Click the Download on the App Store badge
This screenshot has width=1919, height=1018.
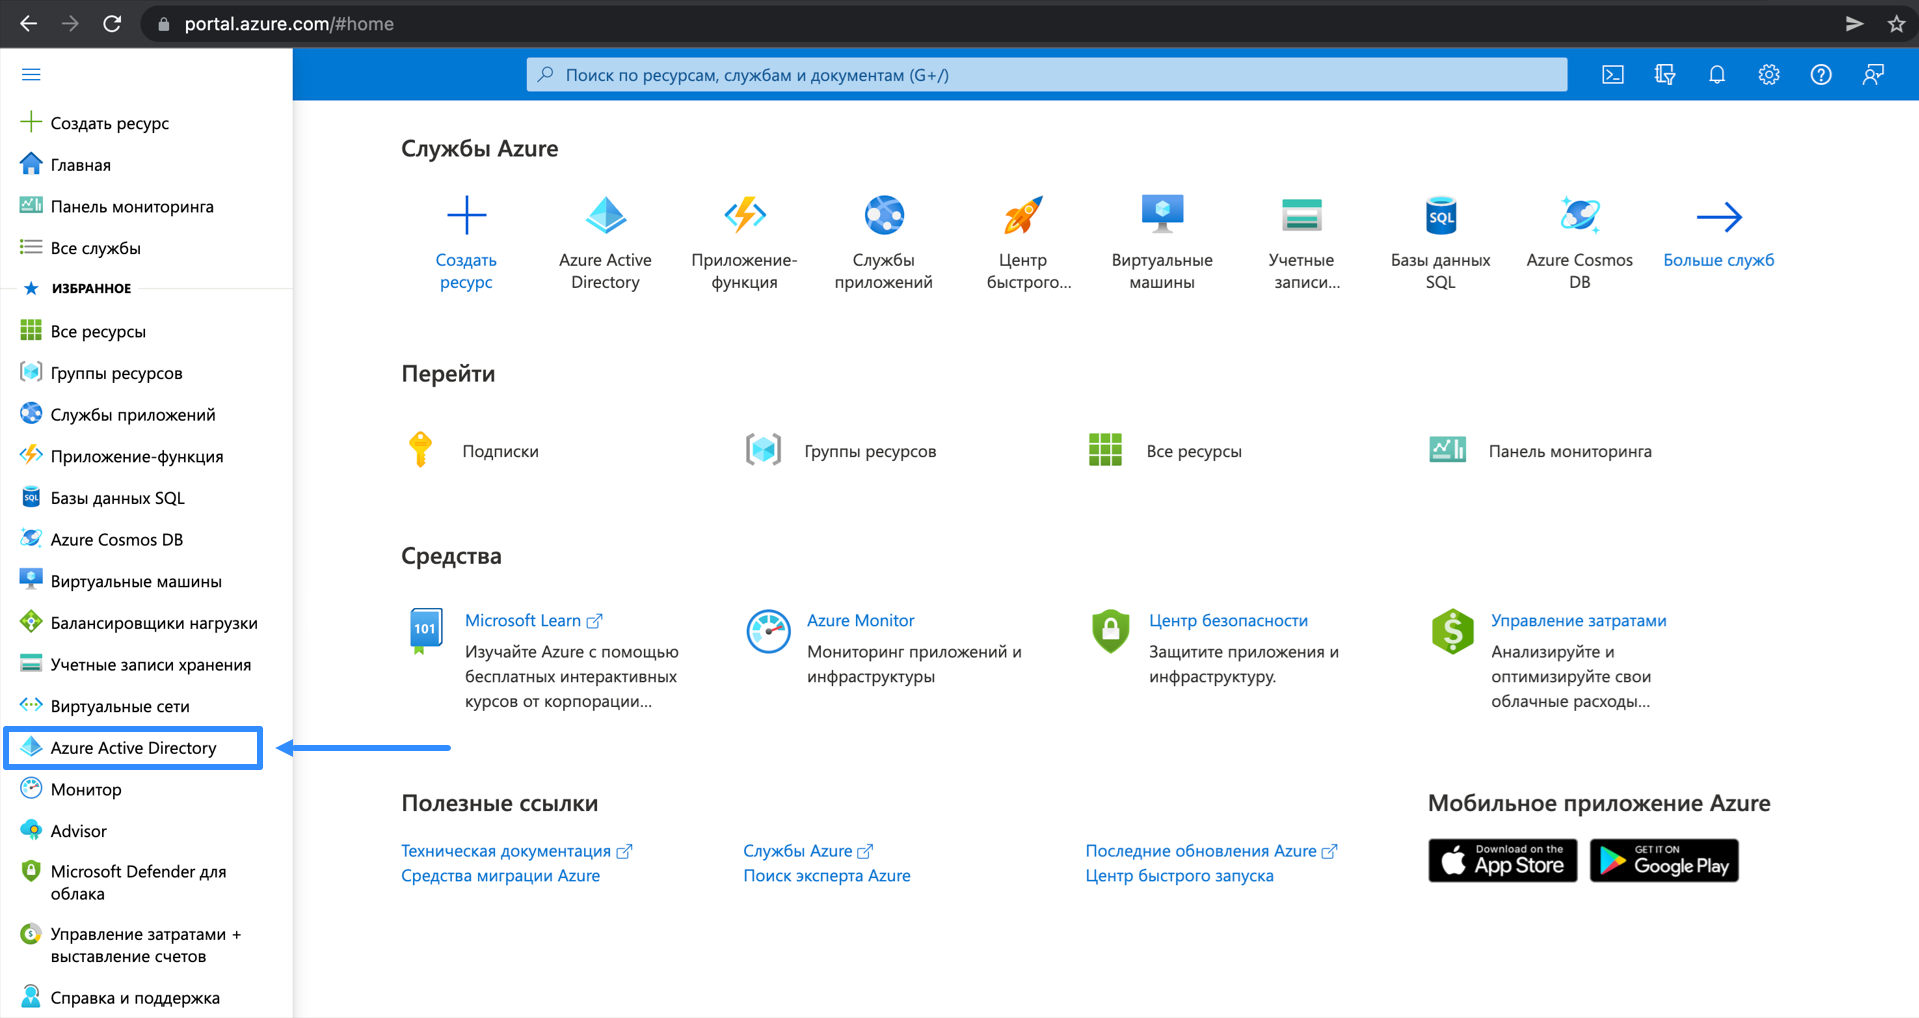[1503, 861]
